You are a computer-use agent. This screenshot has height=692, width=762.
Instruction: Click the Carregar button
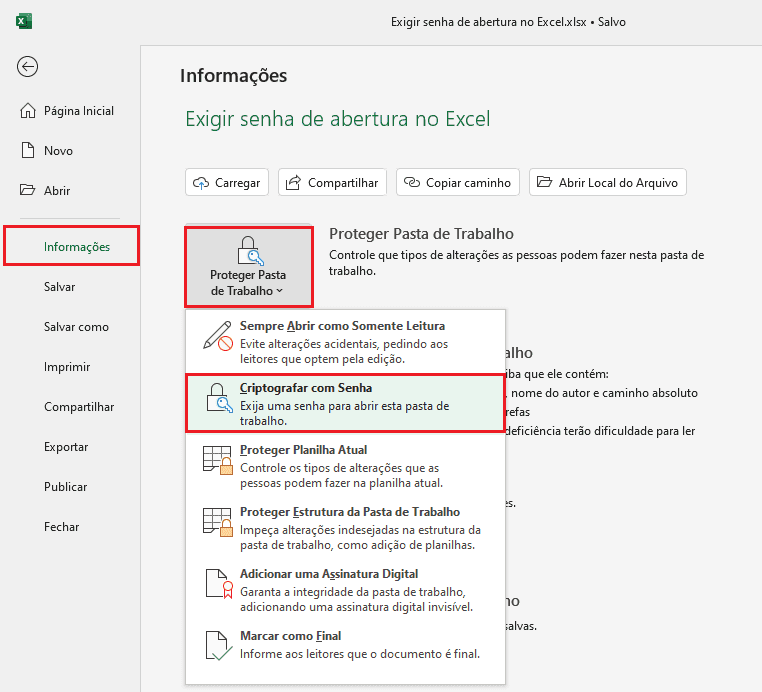point(227,183)
